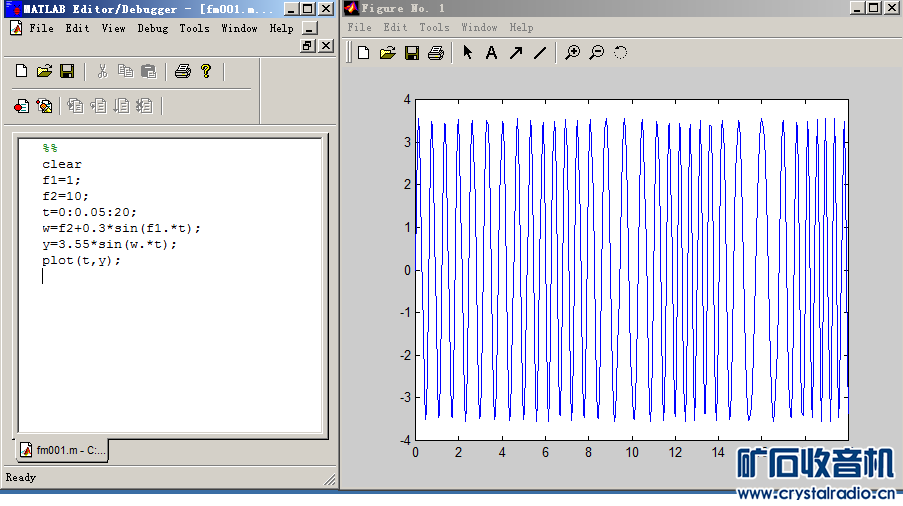The width and height of the screenshot is (903, 506).
Task: Select the text annotation 'A' tool
Action: pos(491,53)
